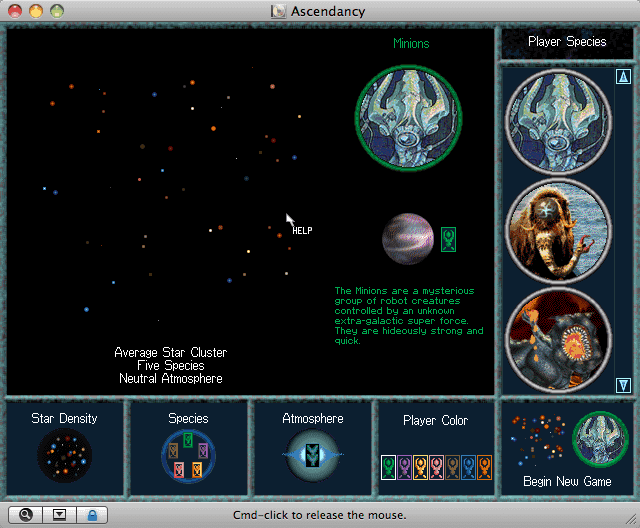
Task: Click the Species count selector icon
Action: pyautogui.click(x=188, y=456)
